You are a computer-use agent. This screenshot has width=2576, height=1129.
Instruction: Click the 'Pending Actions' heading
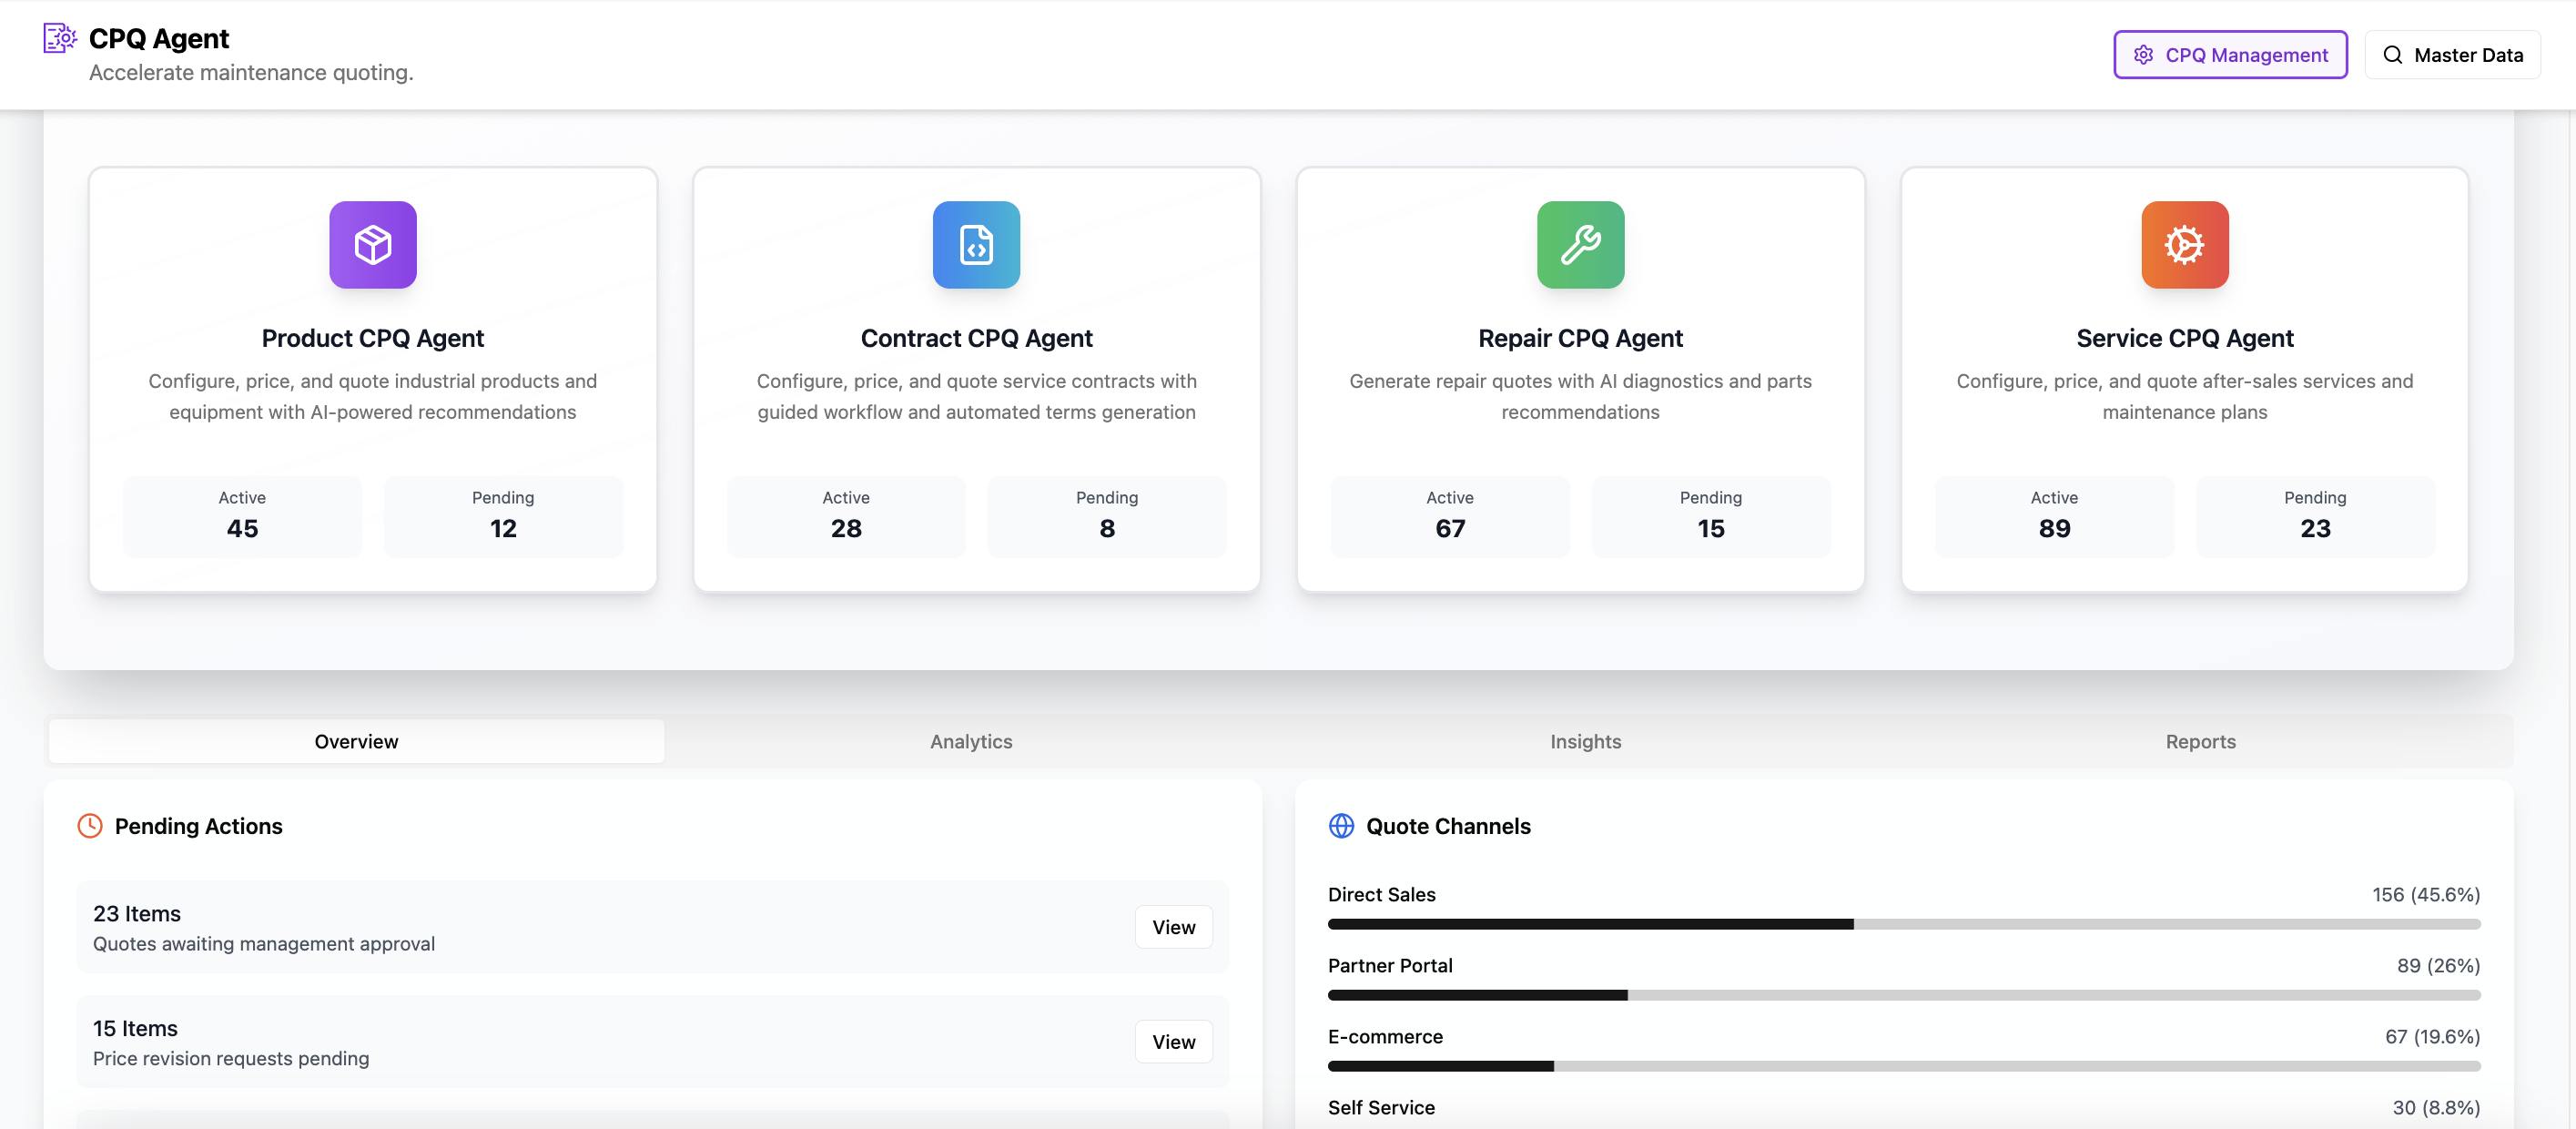[198, 826]
